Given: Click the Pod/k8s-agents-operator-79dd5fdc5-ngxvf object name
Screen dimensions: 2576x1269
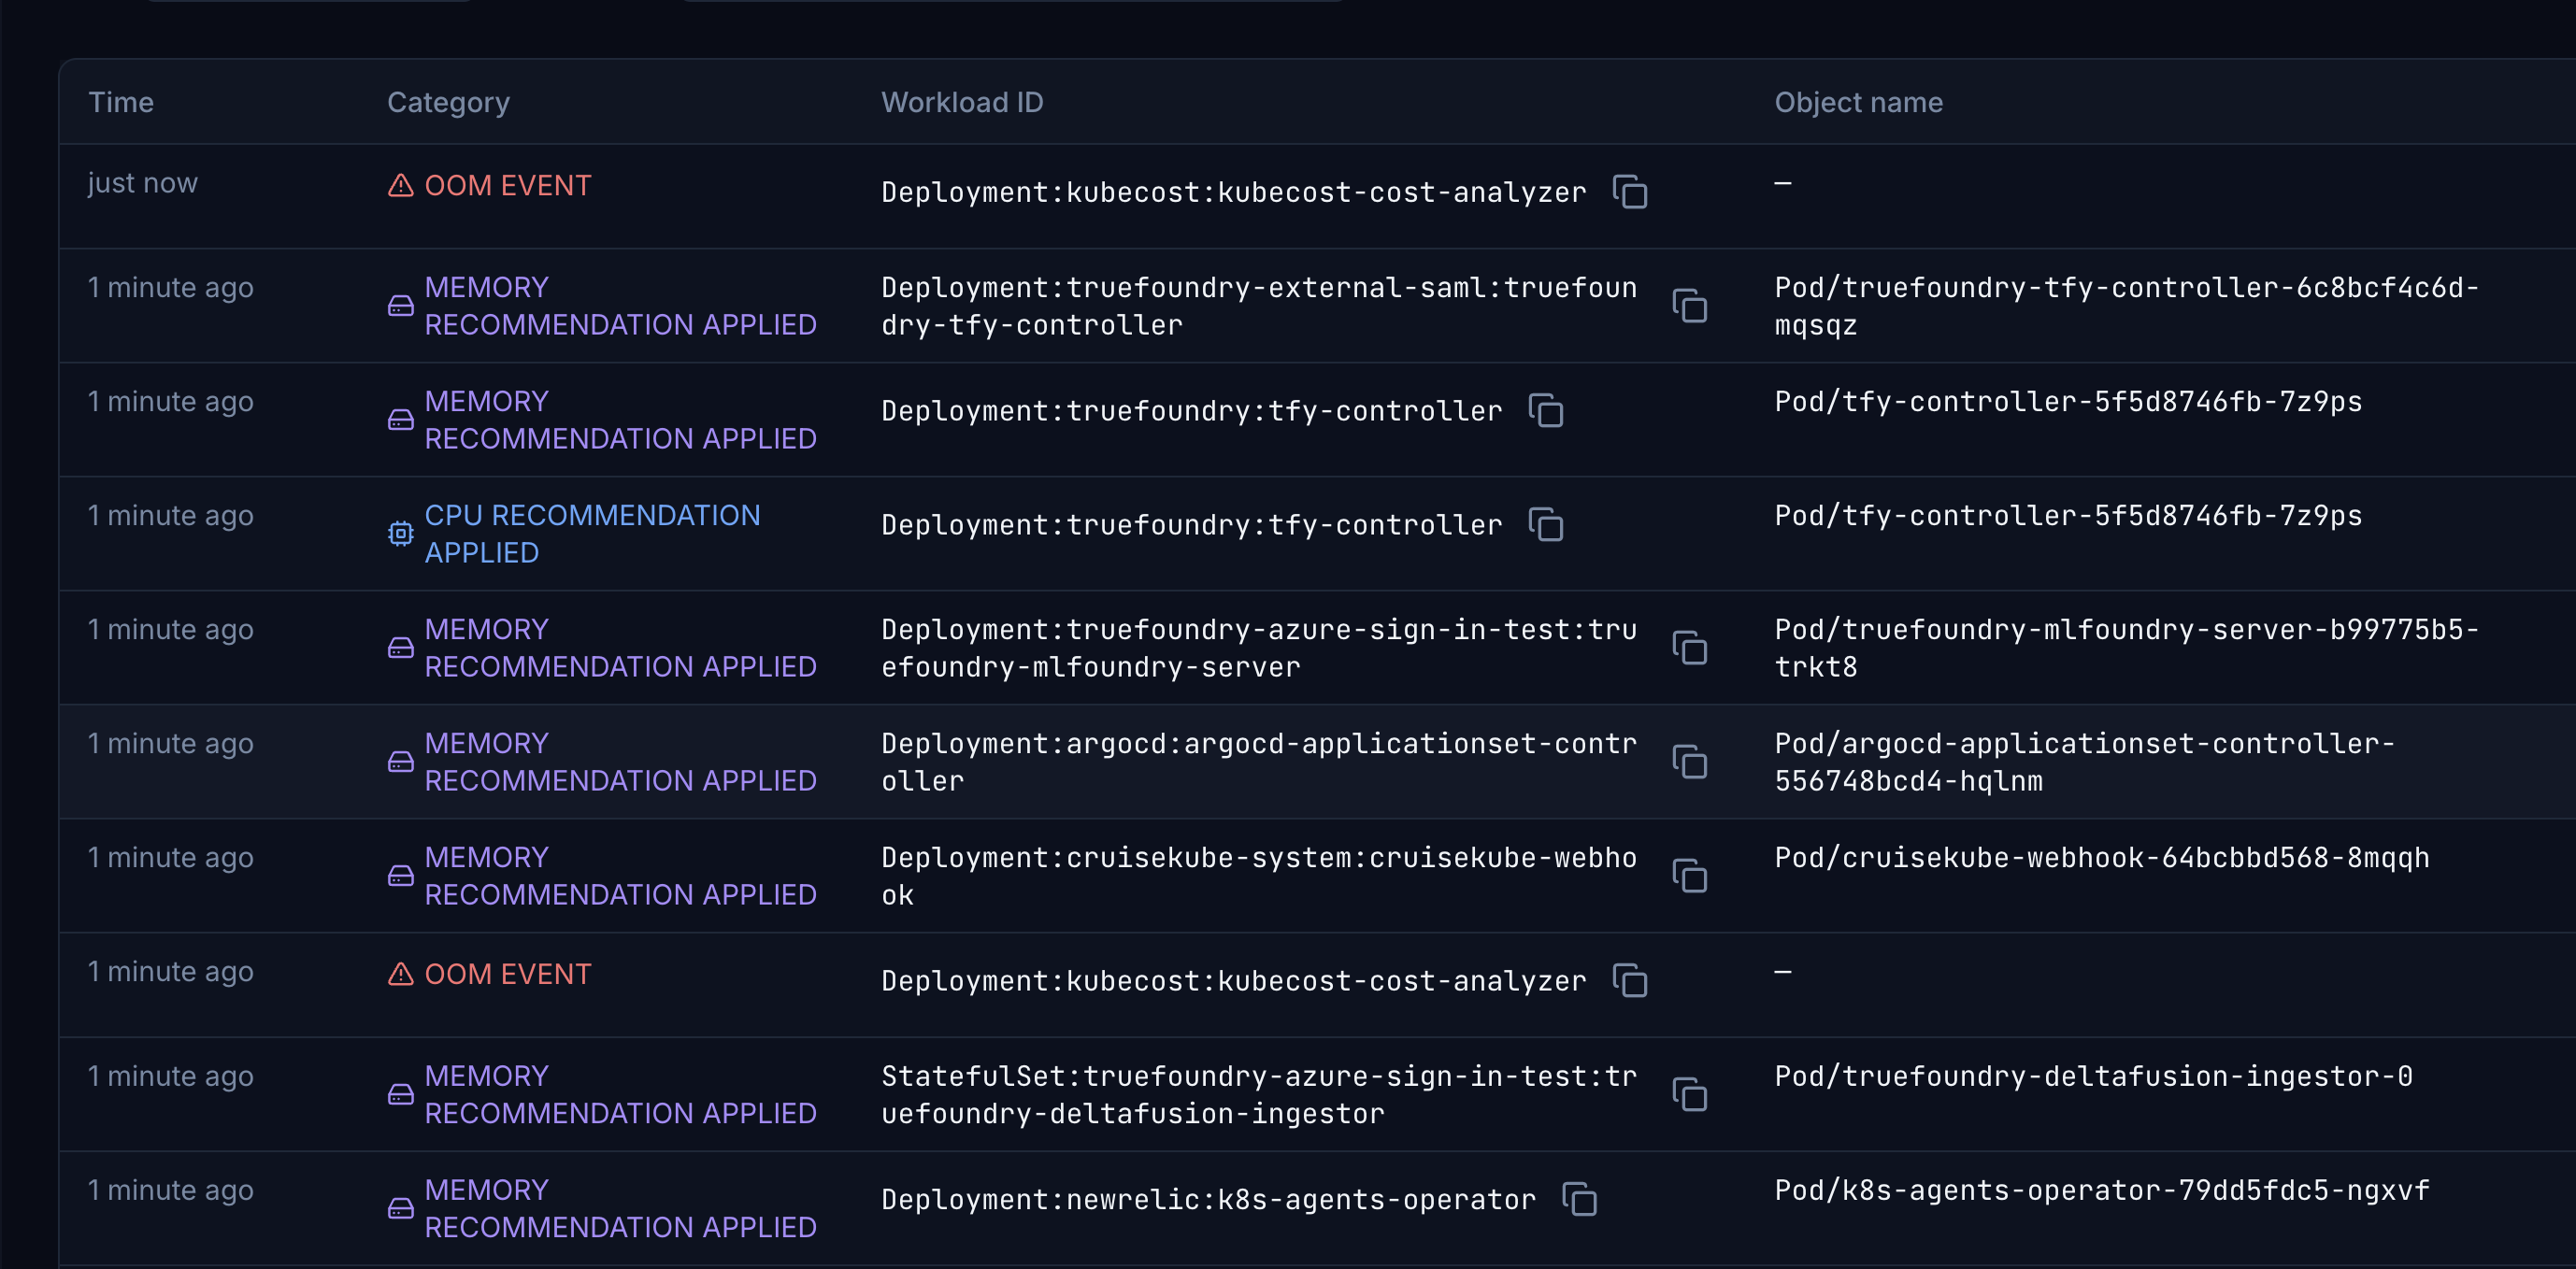Looking at the screenshot, I should 2100,1190.
